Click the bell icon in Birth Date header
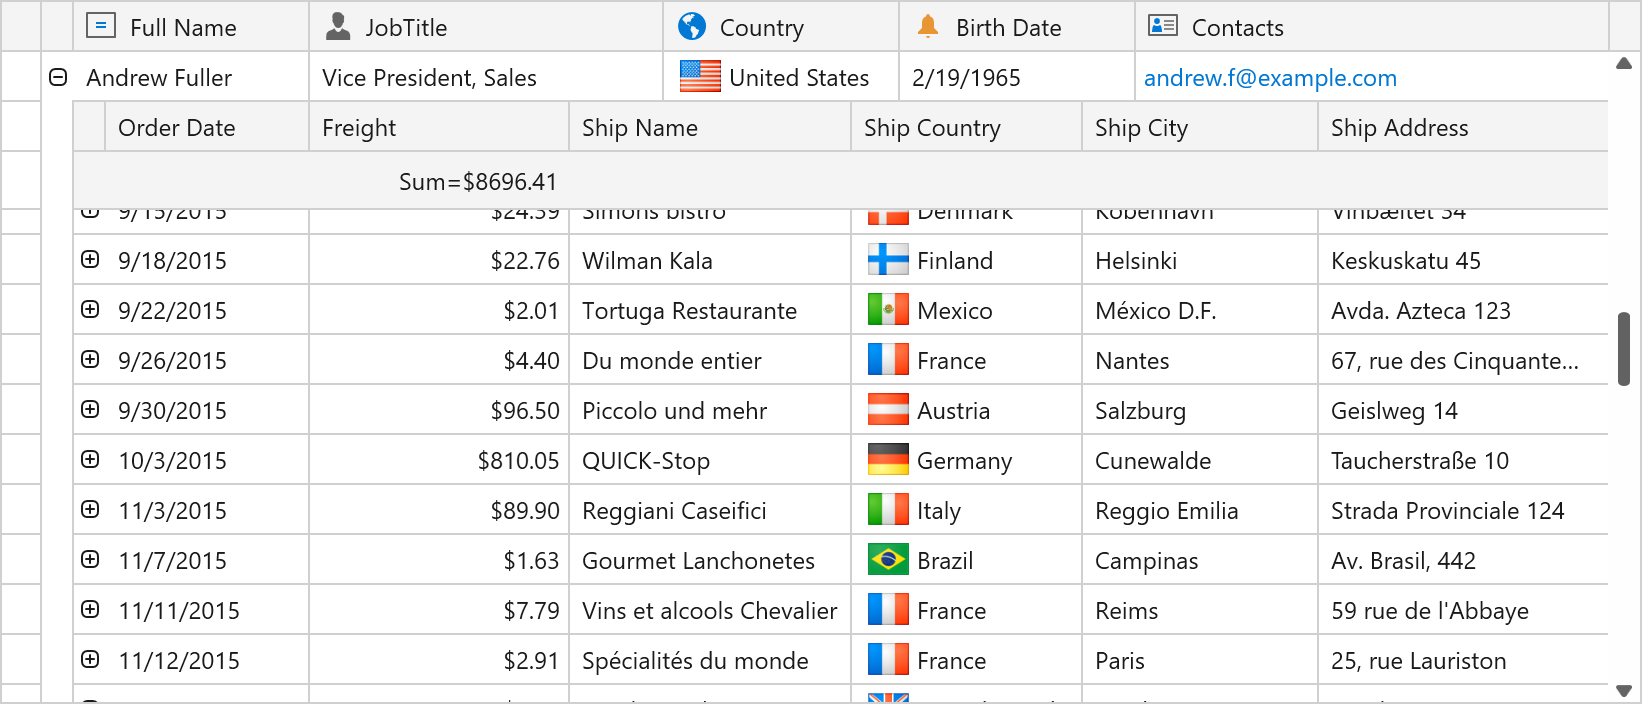Viewport: 1642px width, 704px height. point(928,27)
